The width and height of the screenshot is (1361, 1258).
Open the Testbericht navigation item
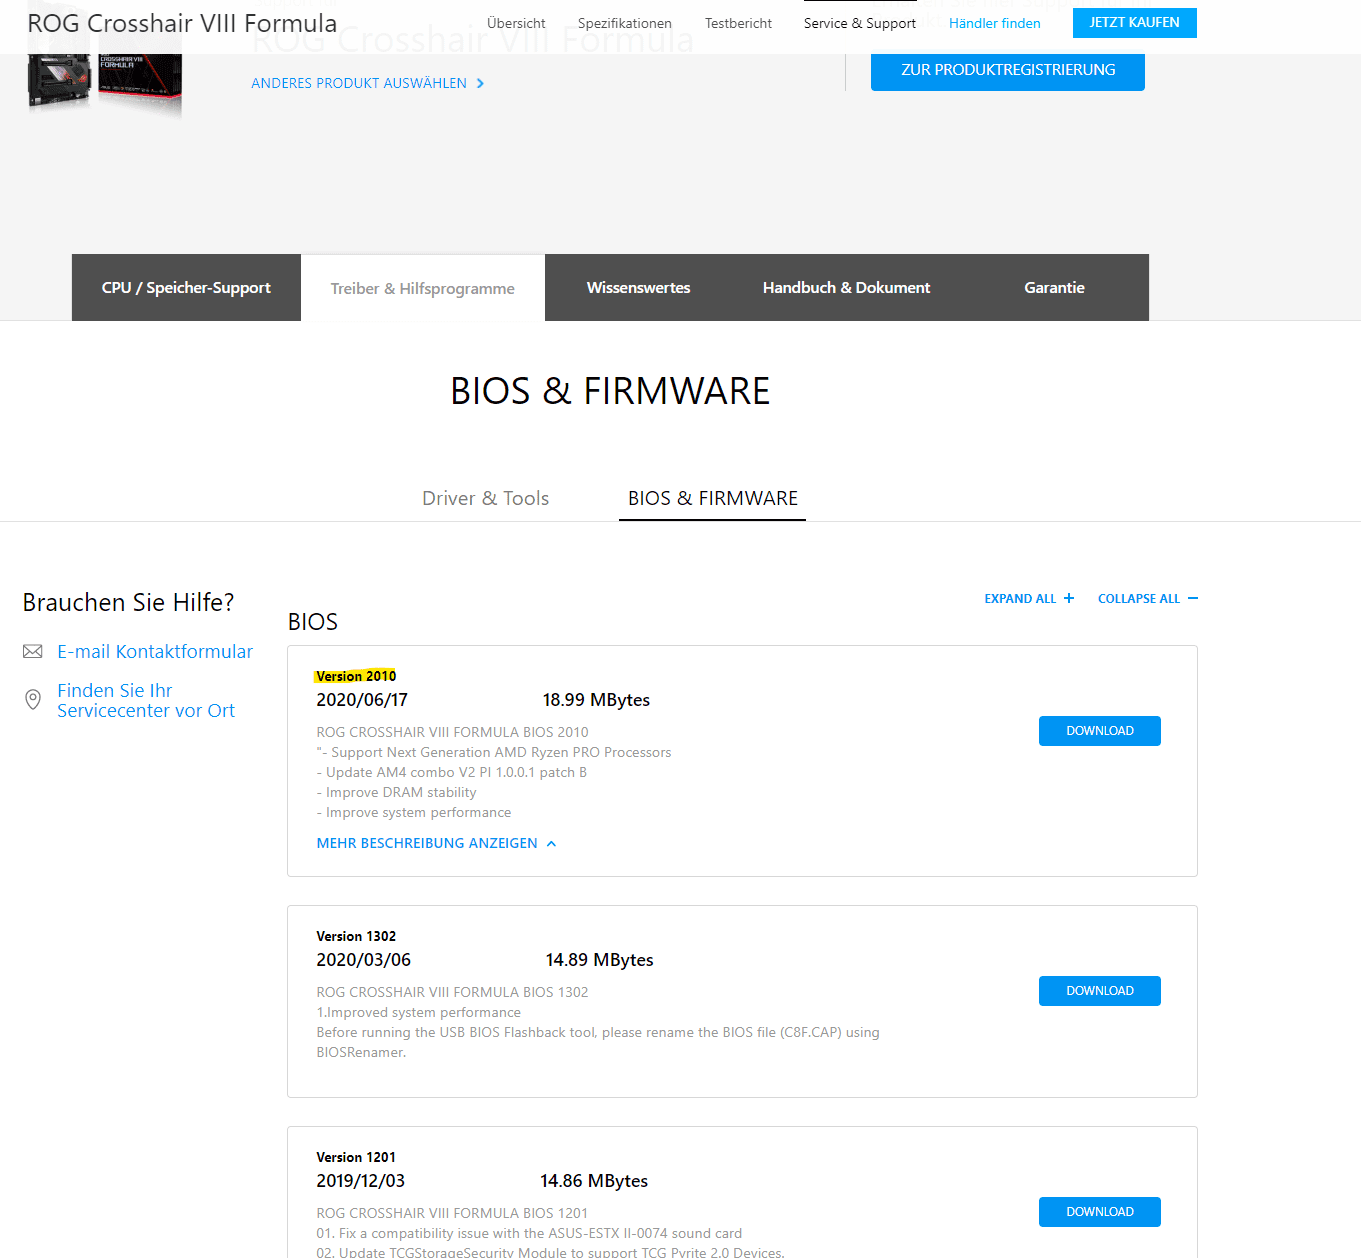[x=738, y=23]
